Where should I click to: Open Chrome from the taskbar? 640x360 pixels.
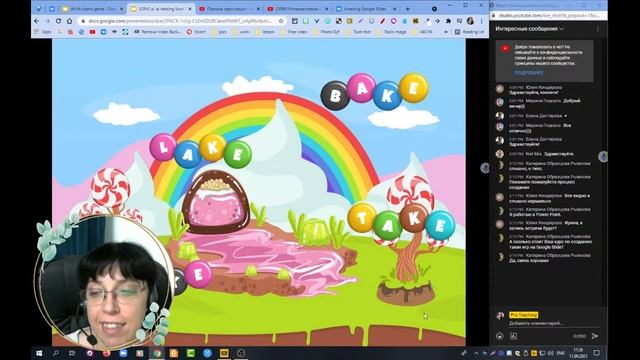point(157,353)
